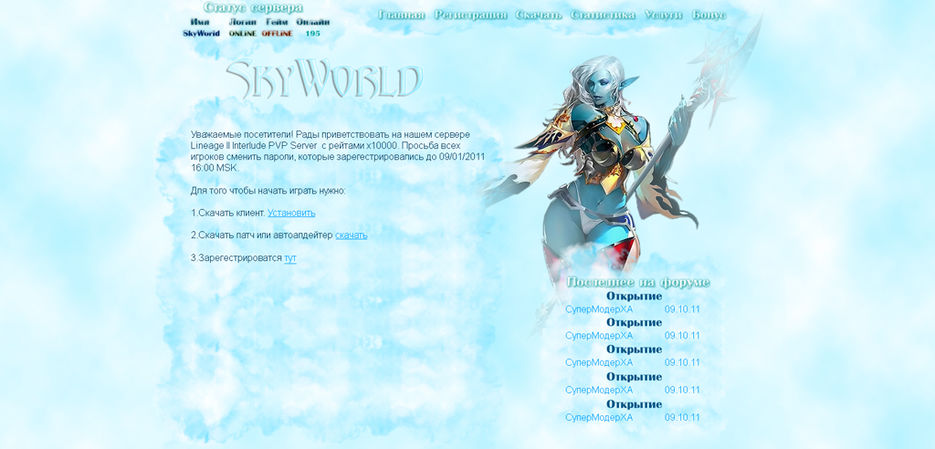The width and height of the screenshot is (935, 449).
Task: Open the Услуги menu item
Action: click(664, 15)
